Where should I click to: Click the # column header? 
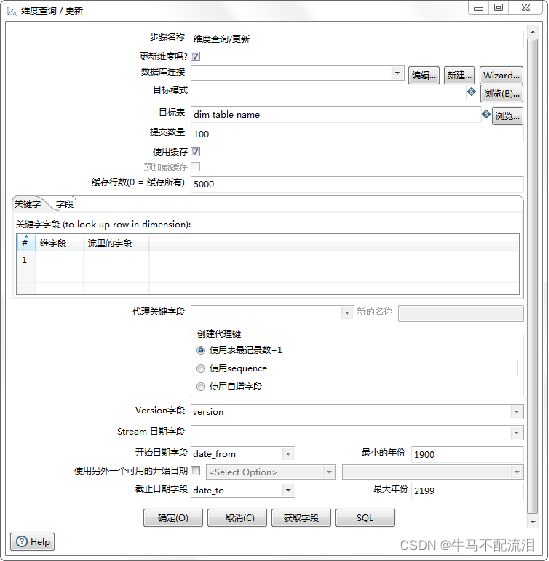[x=26, y=243]
